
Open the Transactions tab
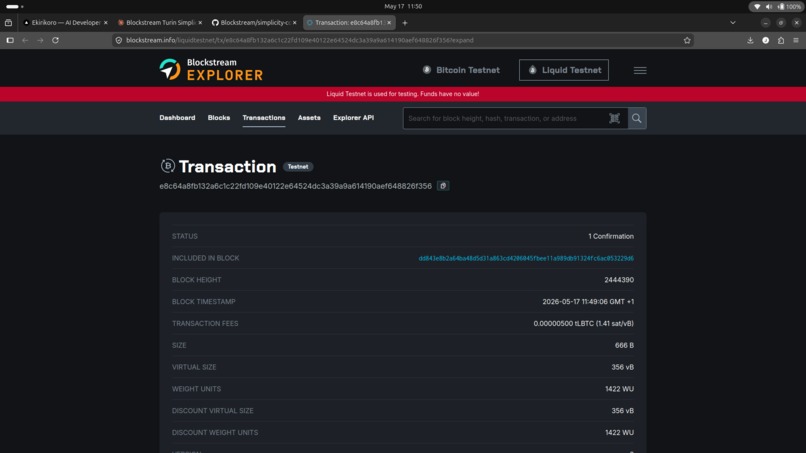coord(264,118)
